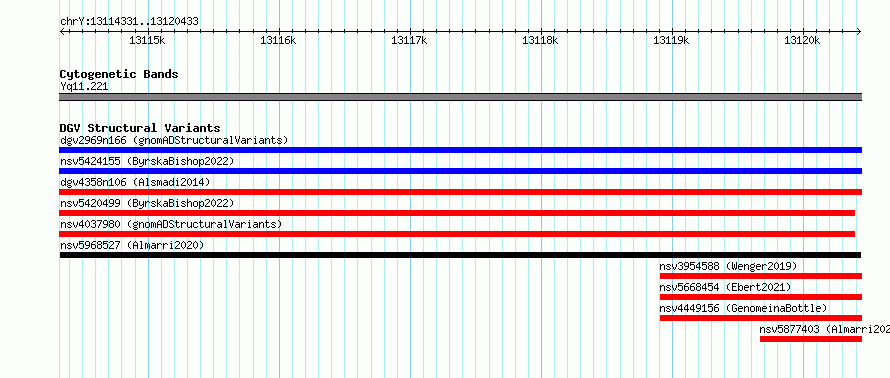Click the nsv5877403 Almarri variant label

pos(825,329)
